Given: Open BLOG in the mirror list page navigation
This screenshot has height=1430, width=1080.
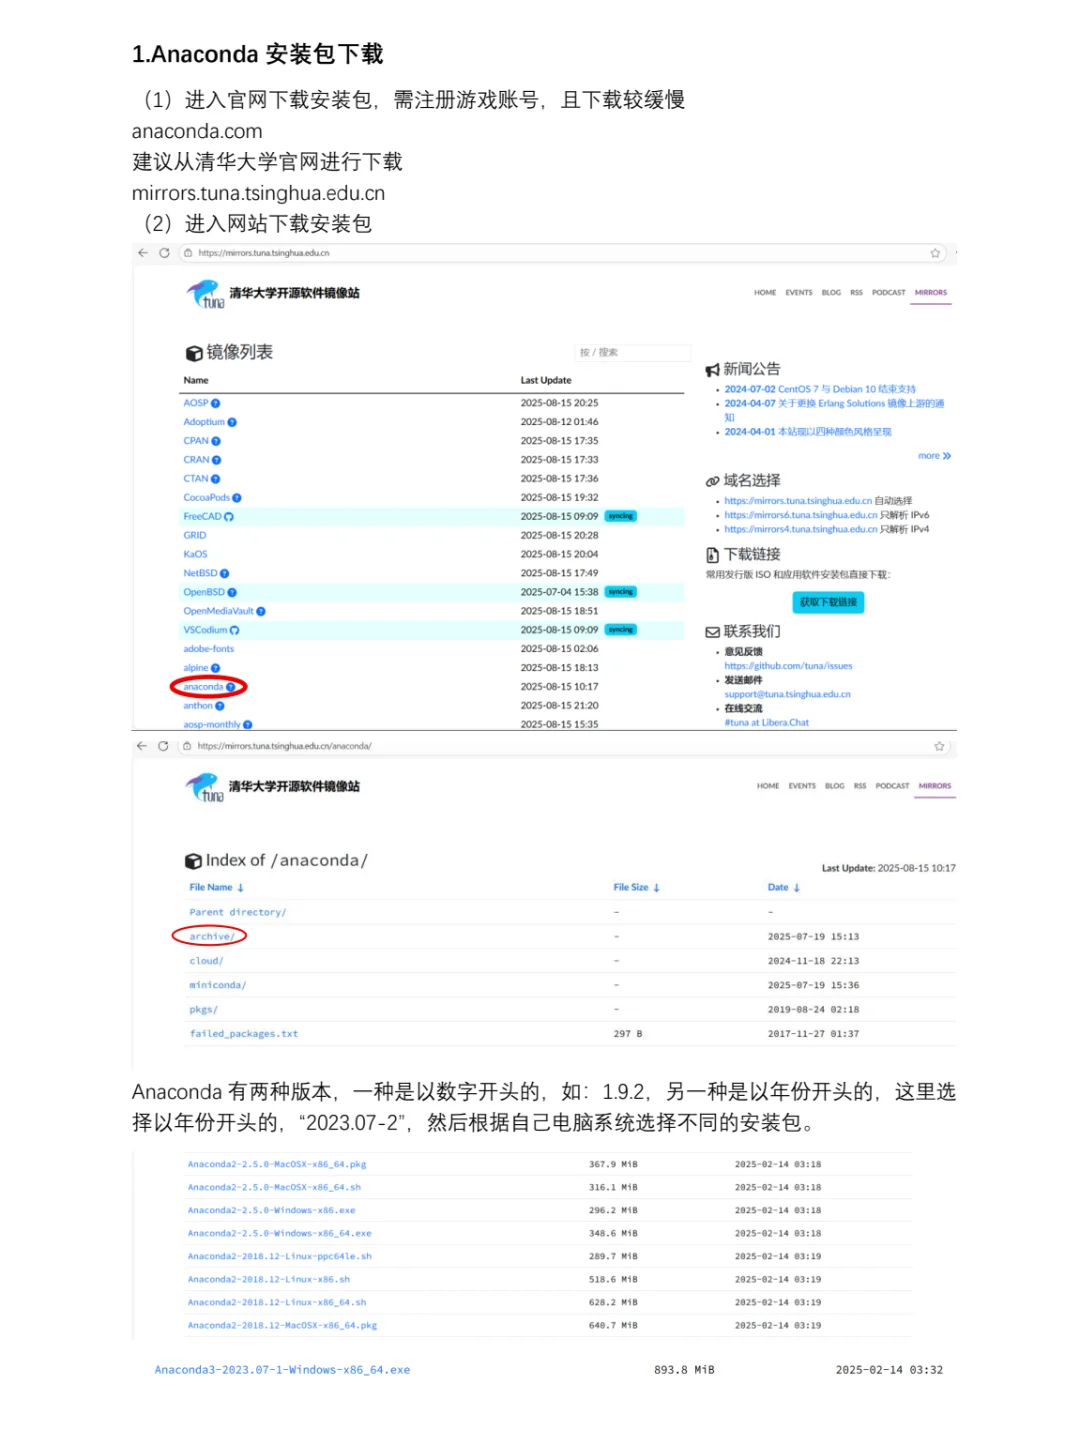Looking at the screenshot, I should pyautogui.click(x=831, y=293).
